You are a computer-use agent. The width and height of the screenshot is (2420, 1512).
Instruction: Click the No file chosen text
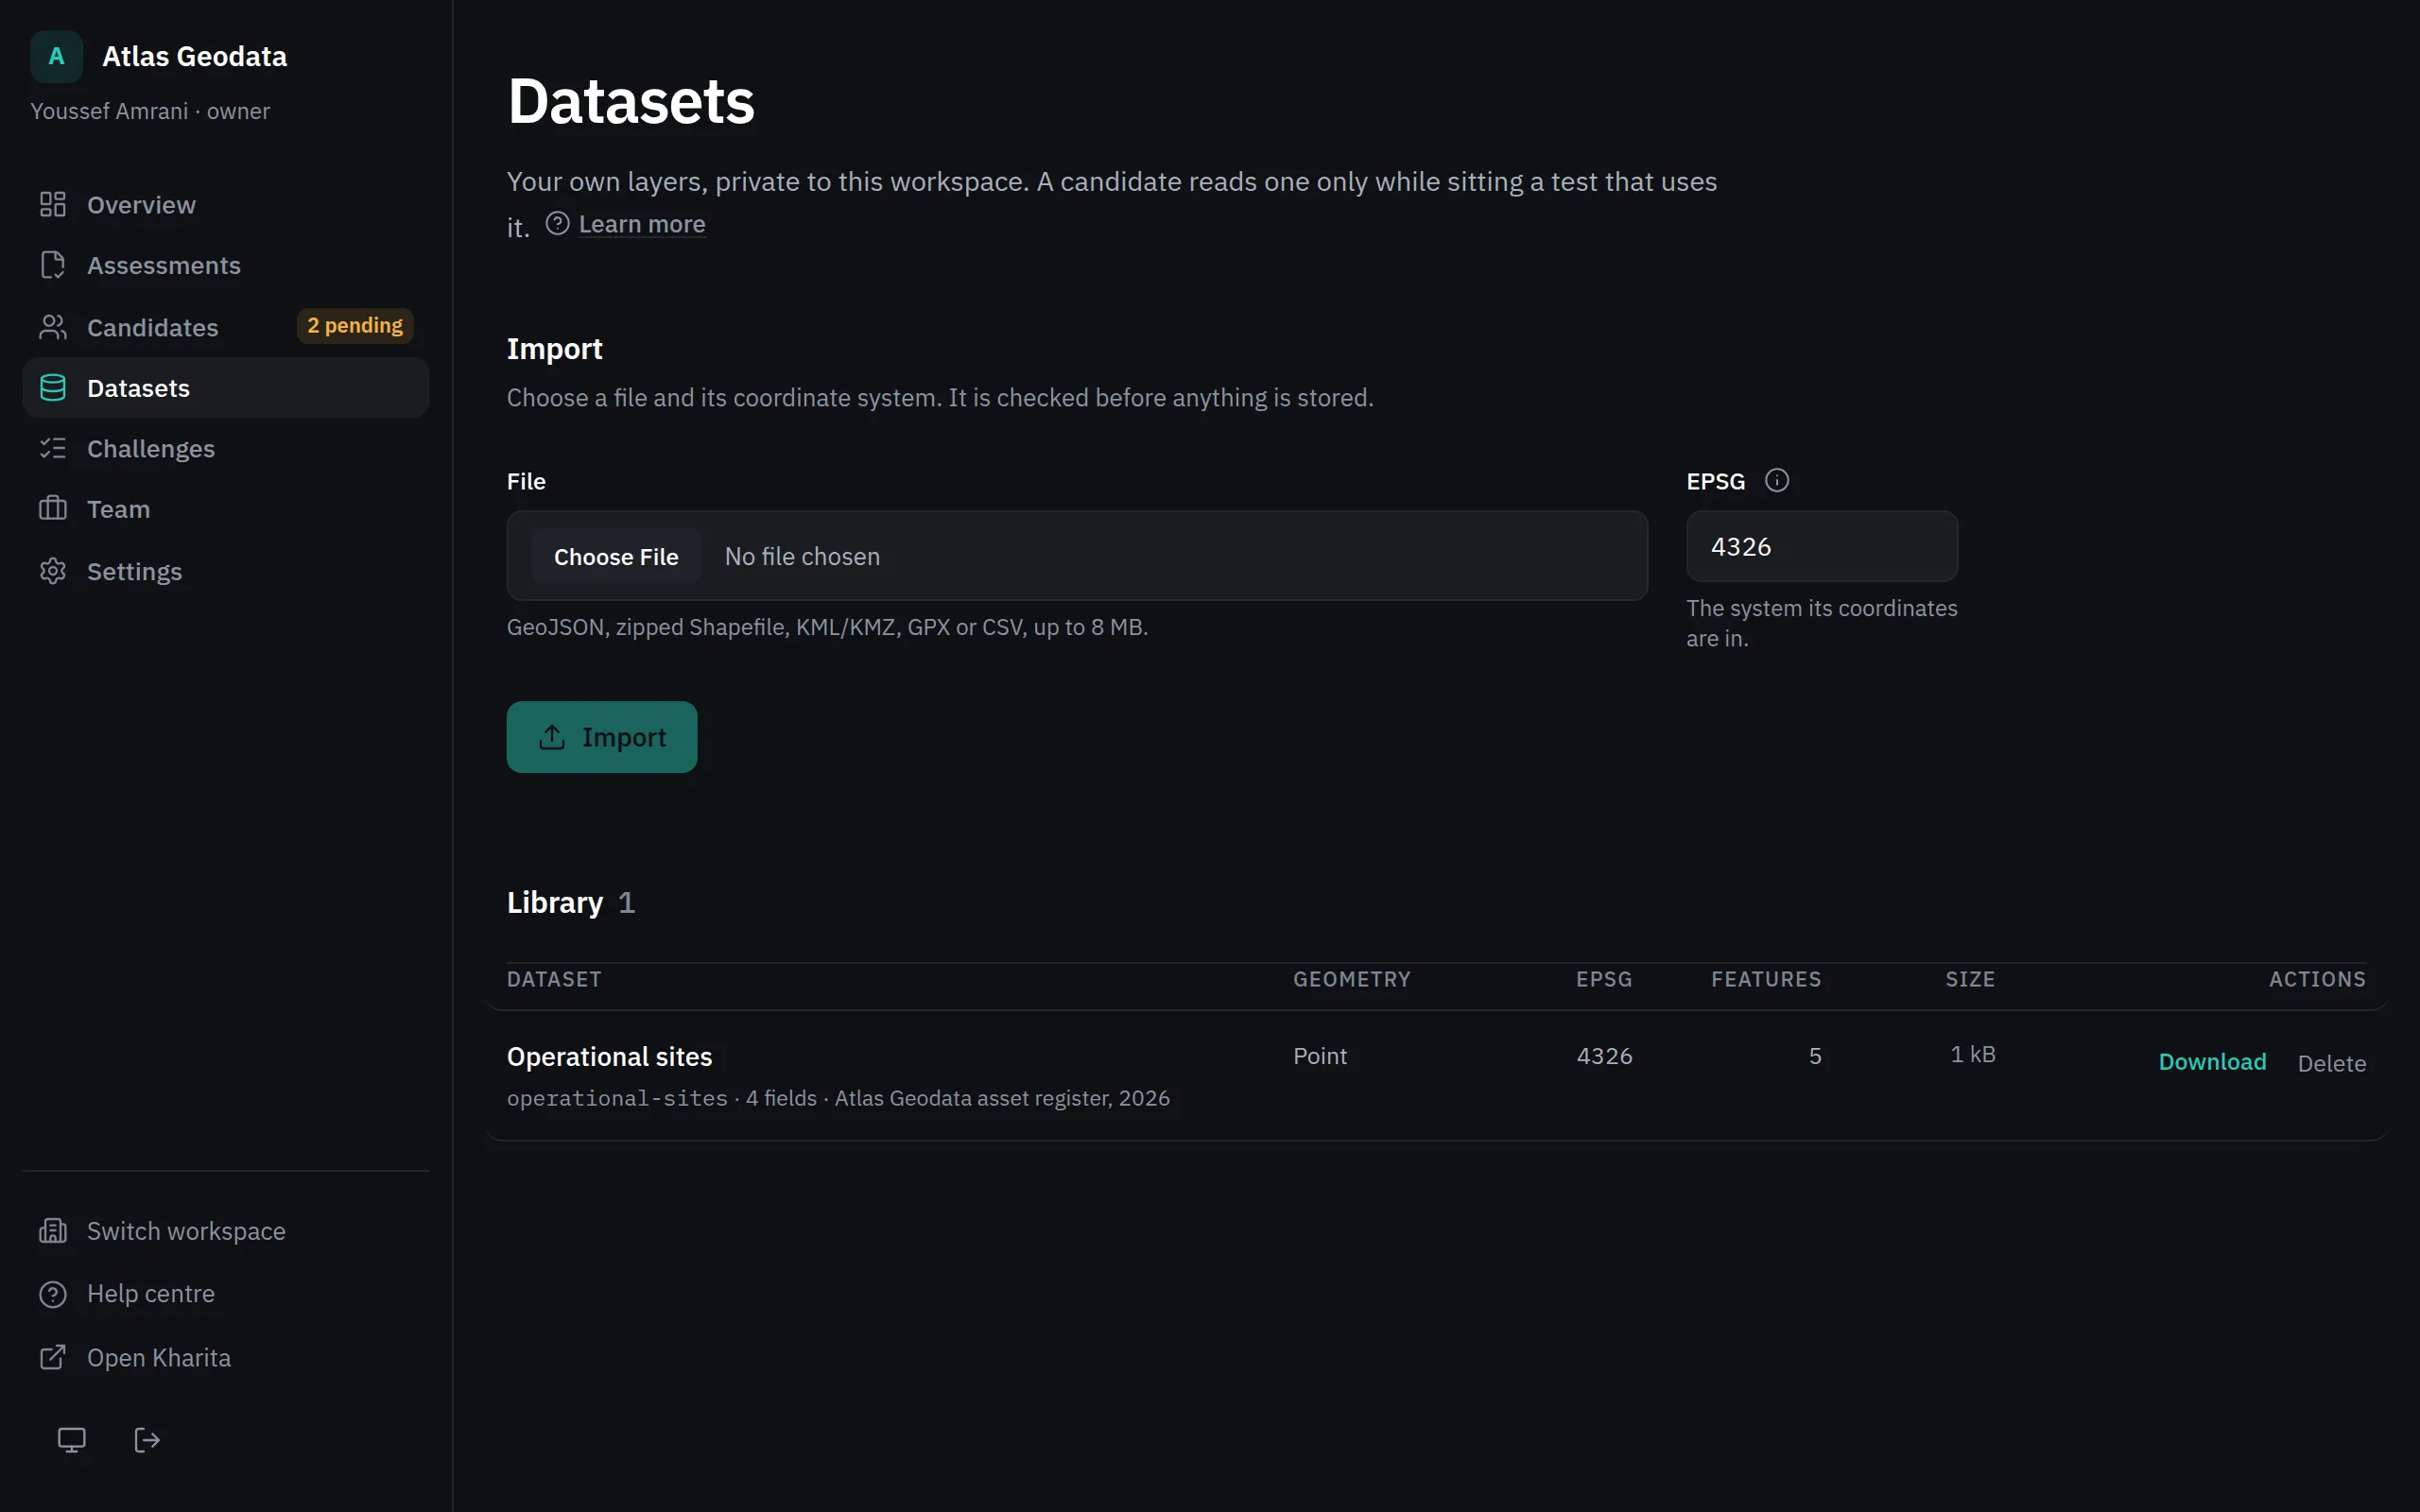tap(802, 556)
